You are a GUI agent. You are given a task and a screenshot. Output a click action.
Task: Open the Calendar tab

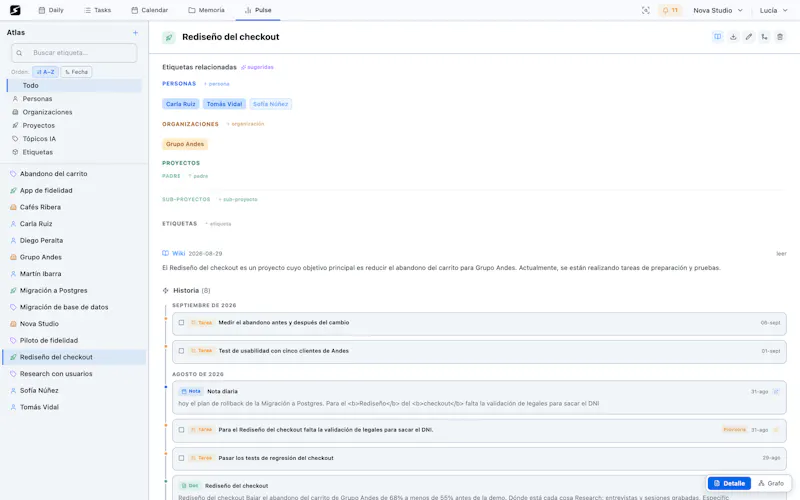[149, 10]
